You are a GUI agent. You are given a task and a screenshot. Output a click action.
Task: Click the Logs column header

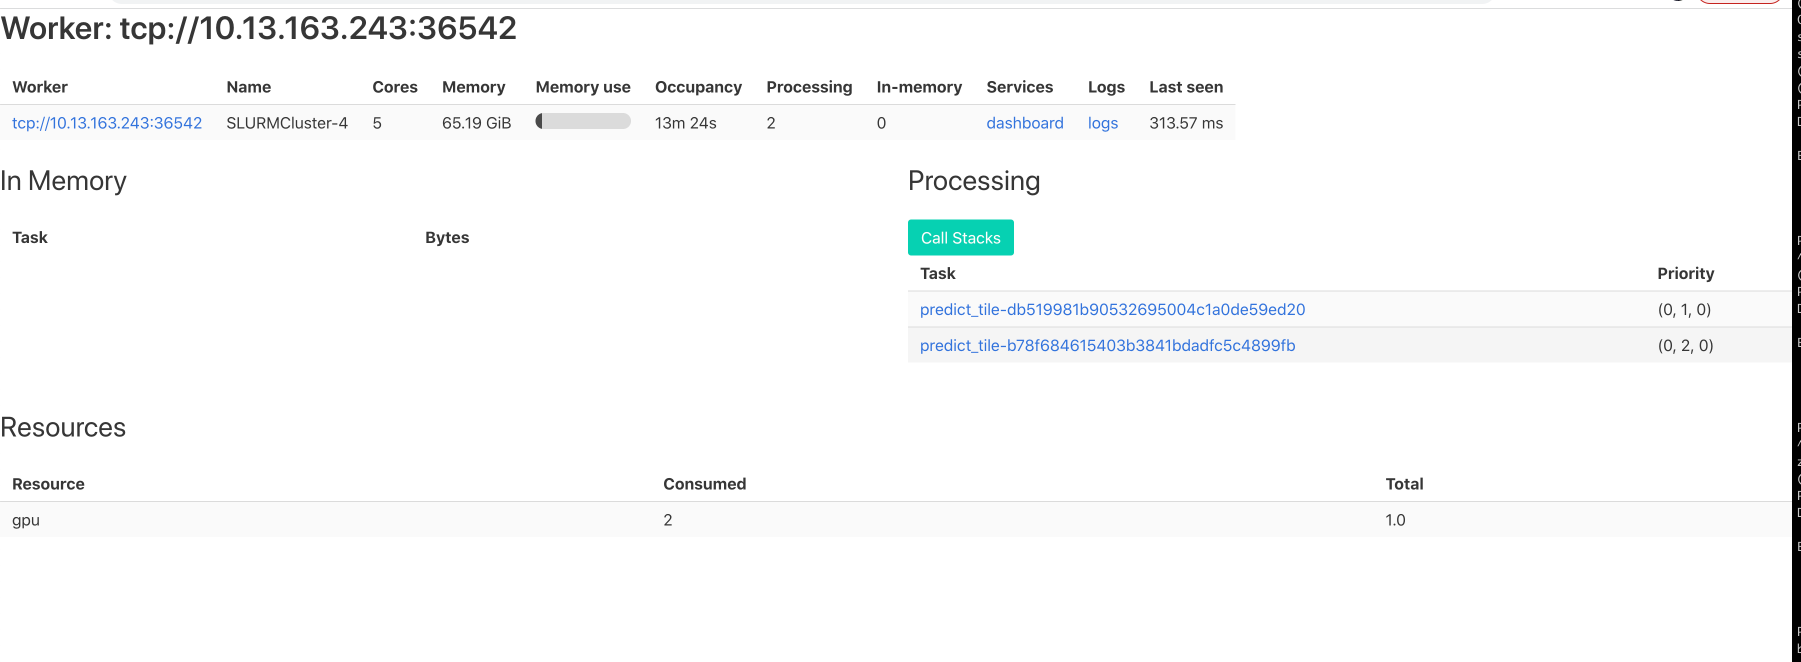coord(1107,87)
